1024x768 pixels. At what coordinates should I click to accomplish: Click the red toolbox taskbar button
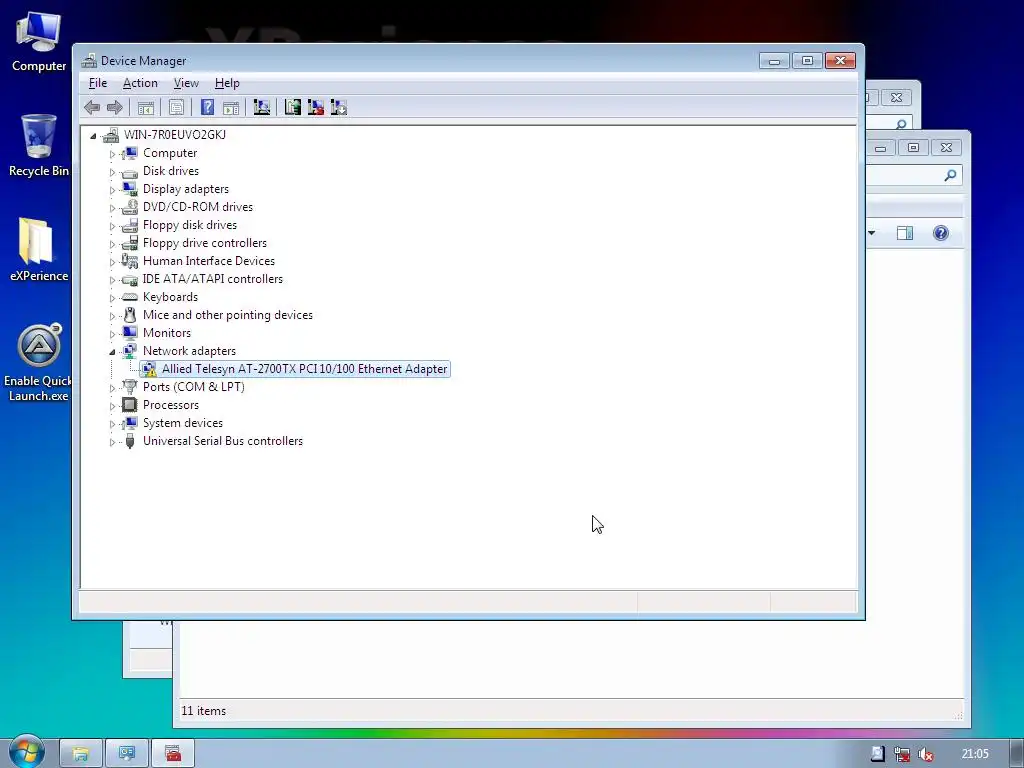click(x=172, y=754)
